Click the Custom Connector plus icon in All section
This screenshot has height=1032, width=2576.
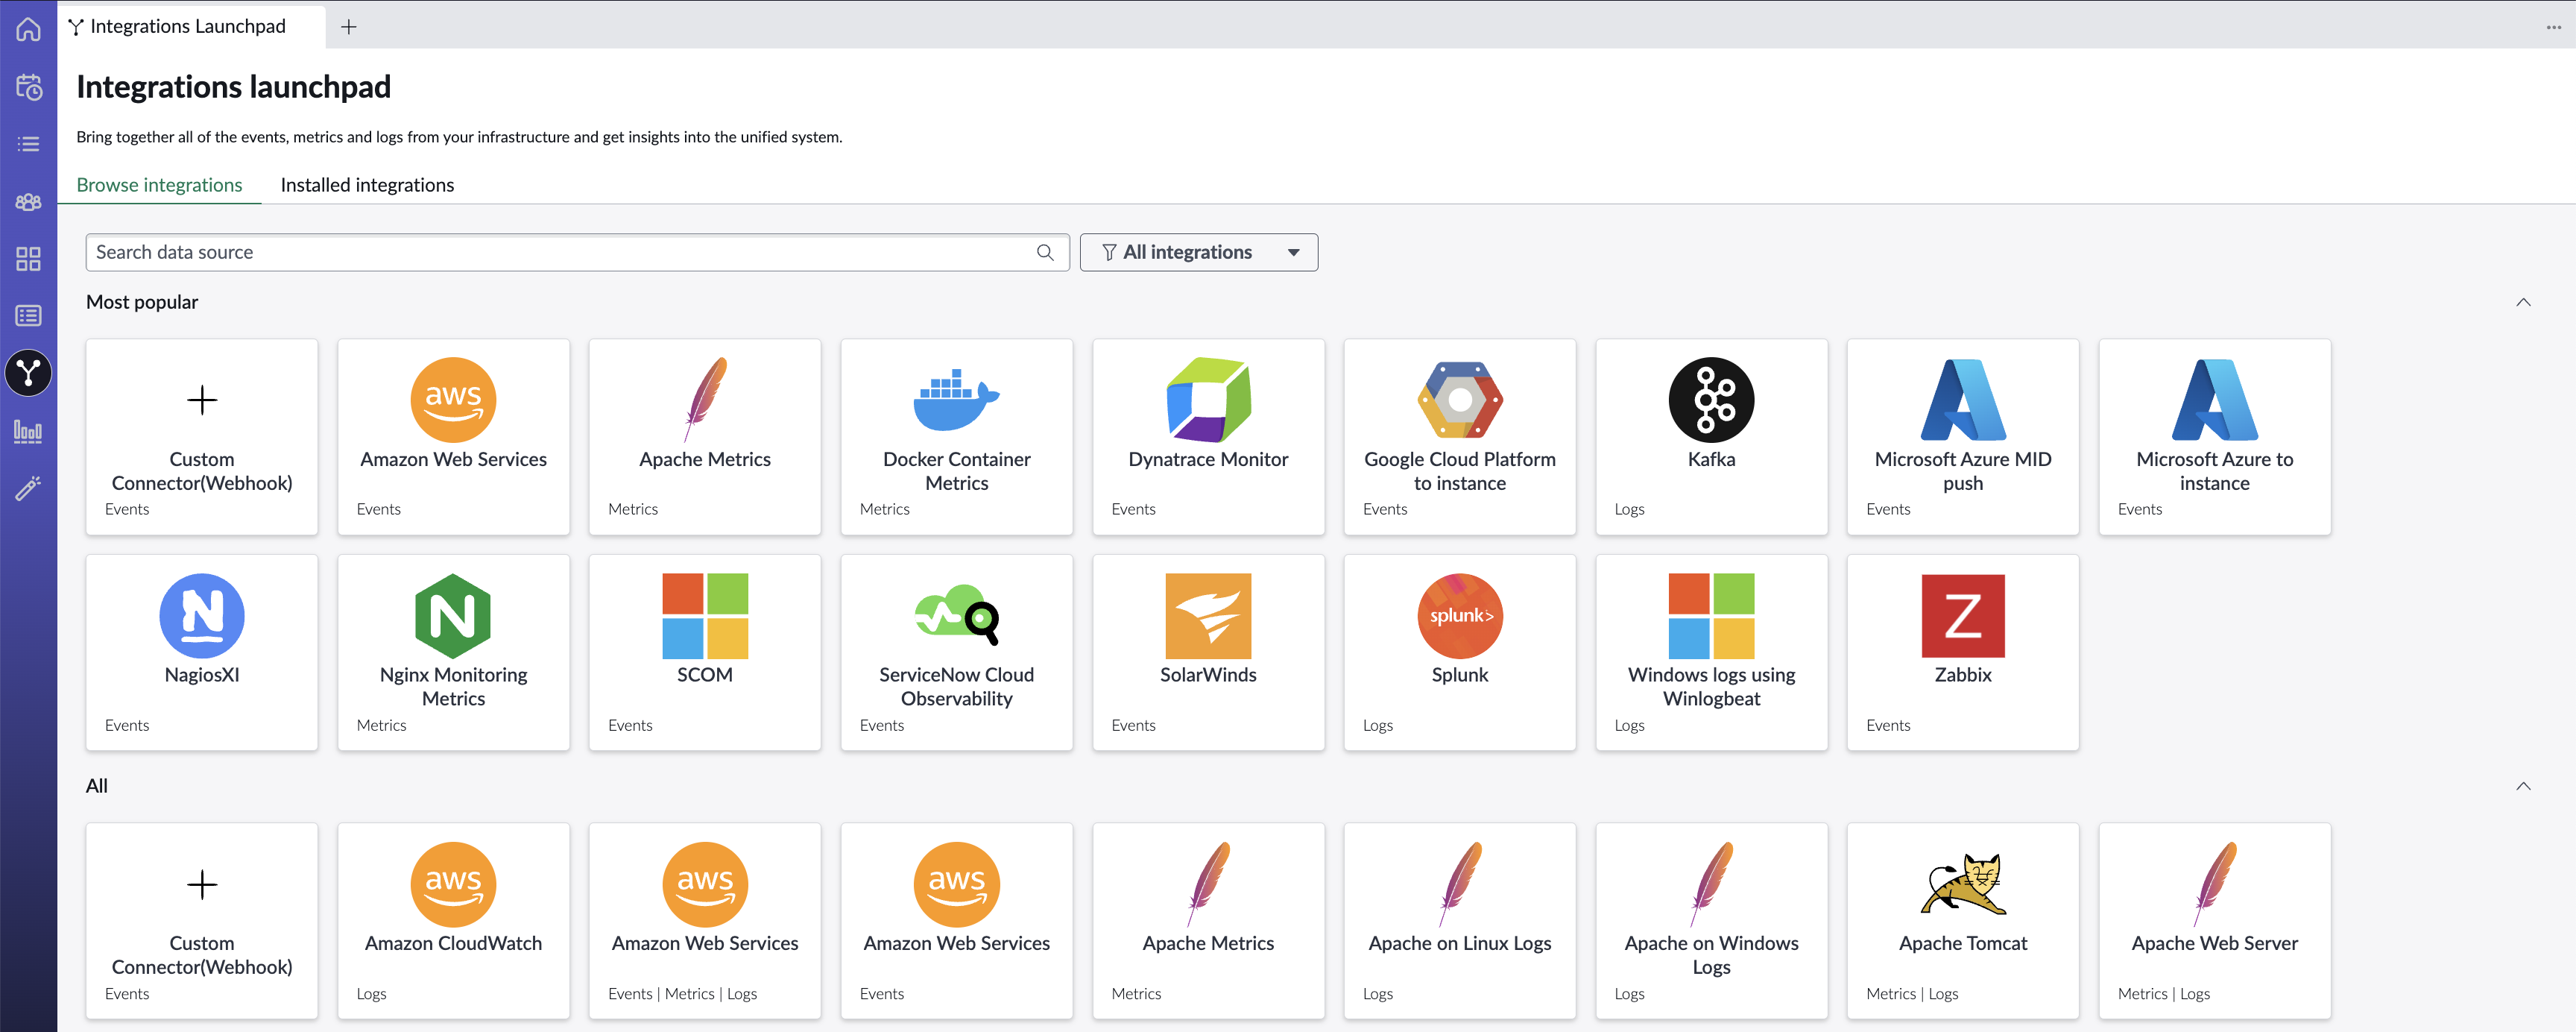click(202, 885)
